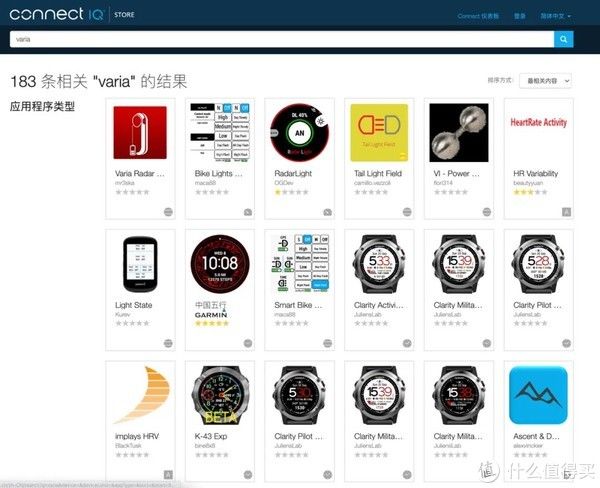Click the HR Variability star rating

click(x=530, y=192)
